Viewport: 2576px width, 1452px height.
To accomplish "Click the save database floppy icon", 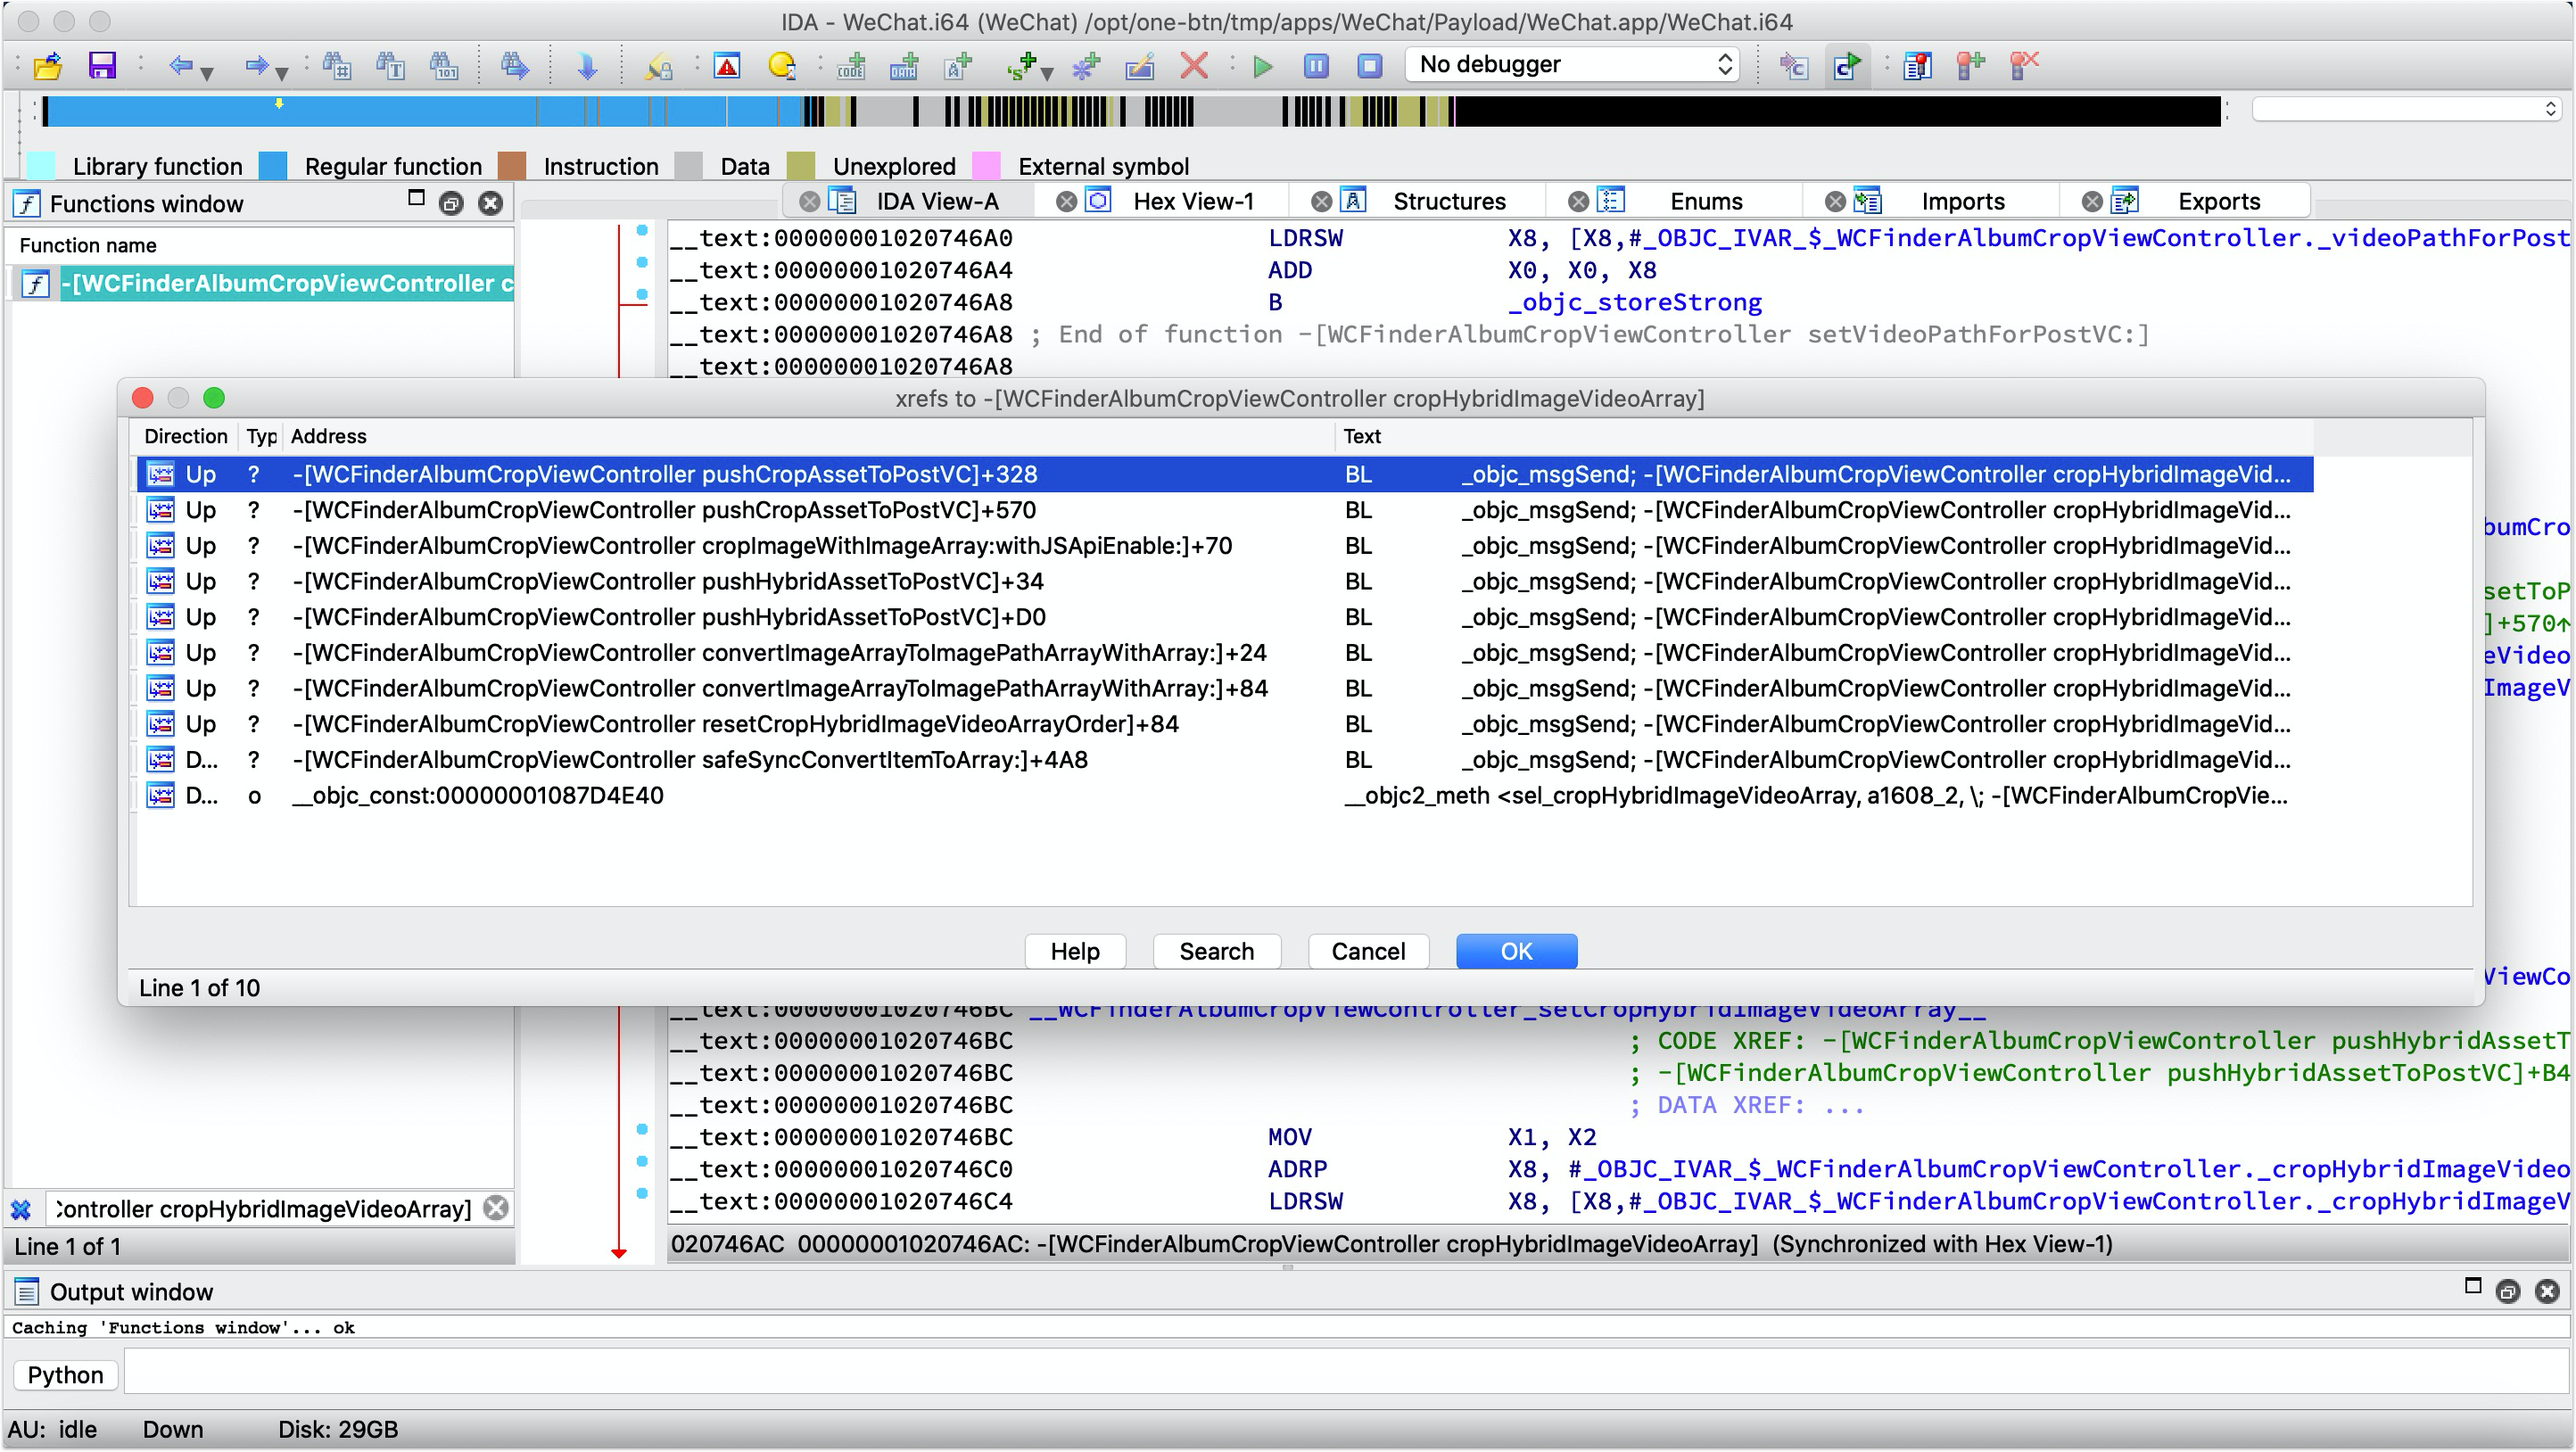I will point(102,66).
